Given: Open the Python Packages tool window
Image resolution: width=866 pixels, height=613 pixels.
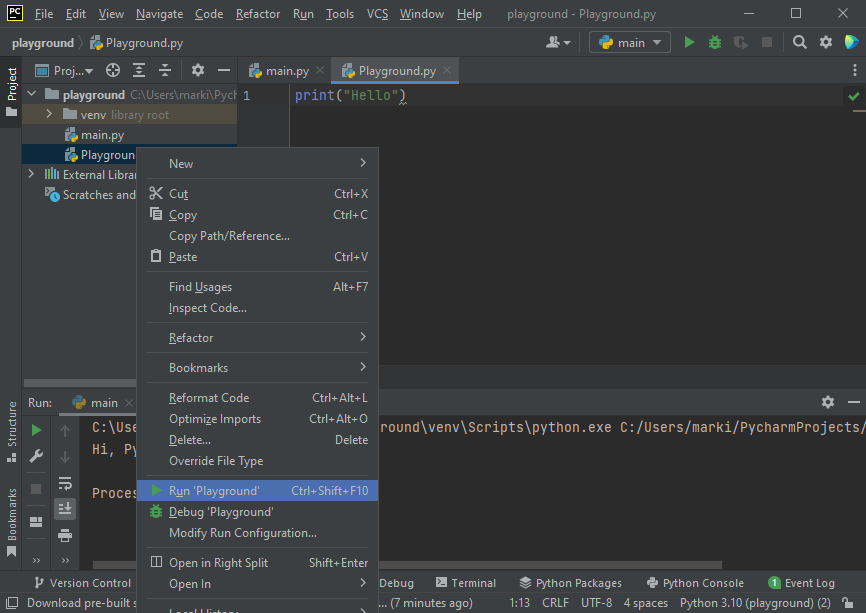Looking at the screenshot, I should [x=570, y=583].
